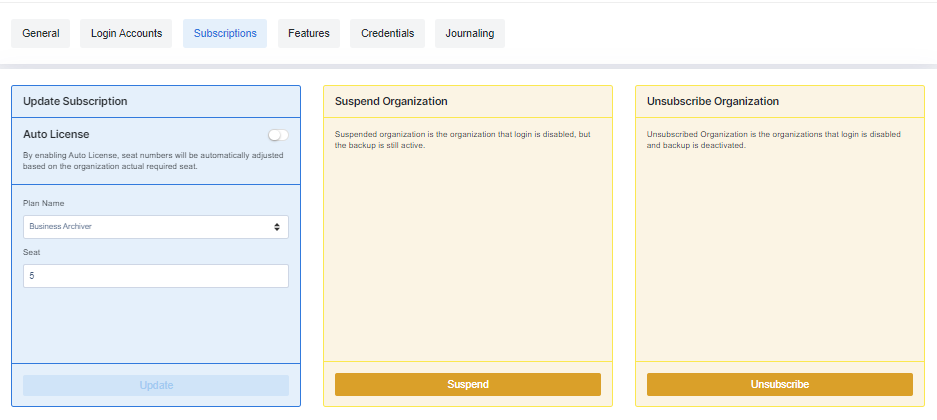Select the Subscriptions tab
This screenshot has width=937, height=420.
point(225,33)
